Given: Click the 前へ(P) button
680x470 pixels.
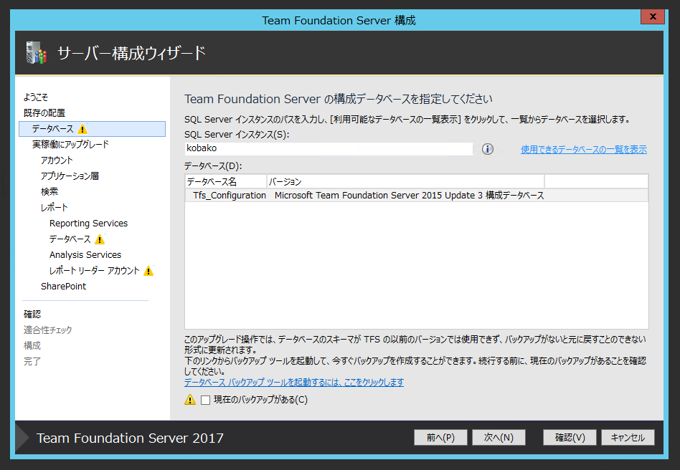Looking at the screenshot, I should pos(440,437).
